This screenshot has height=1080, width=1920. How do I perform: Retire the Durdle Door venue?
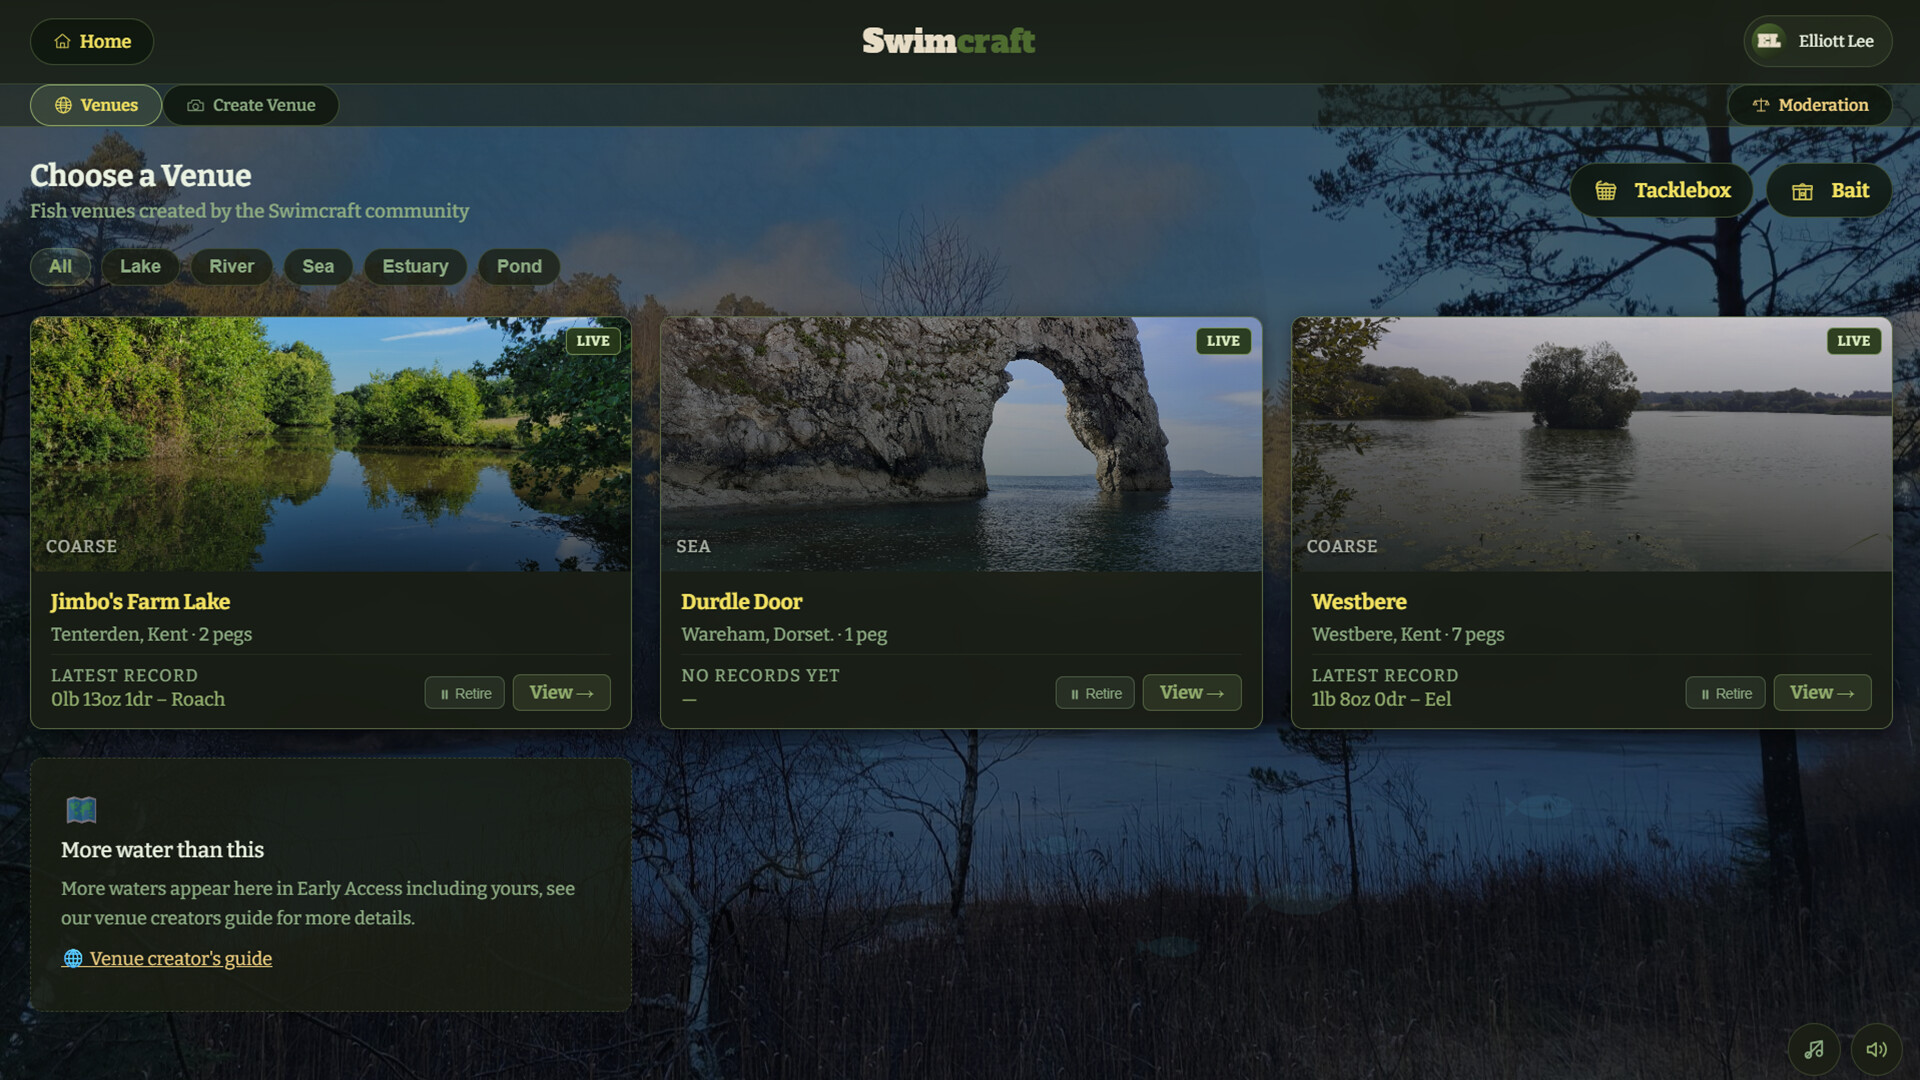(1095, 693)
